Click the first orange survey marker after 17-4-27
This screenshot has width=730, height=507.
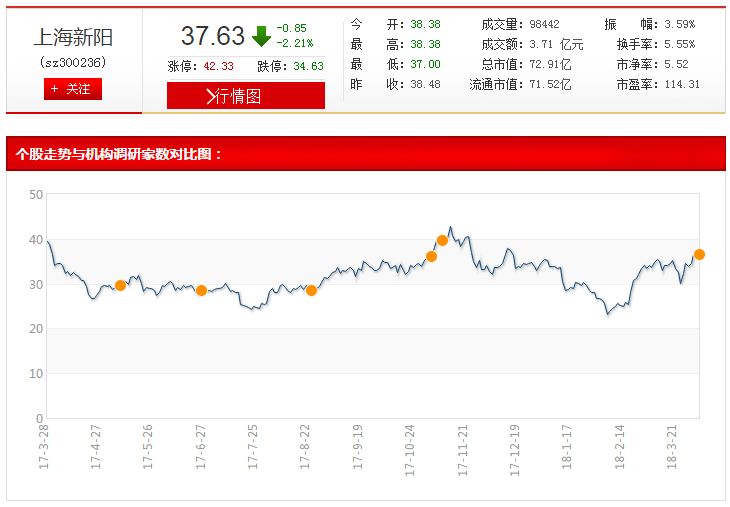(x=120, y=285)
